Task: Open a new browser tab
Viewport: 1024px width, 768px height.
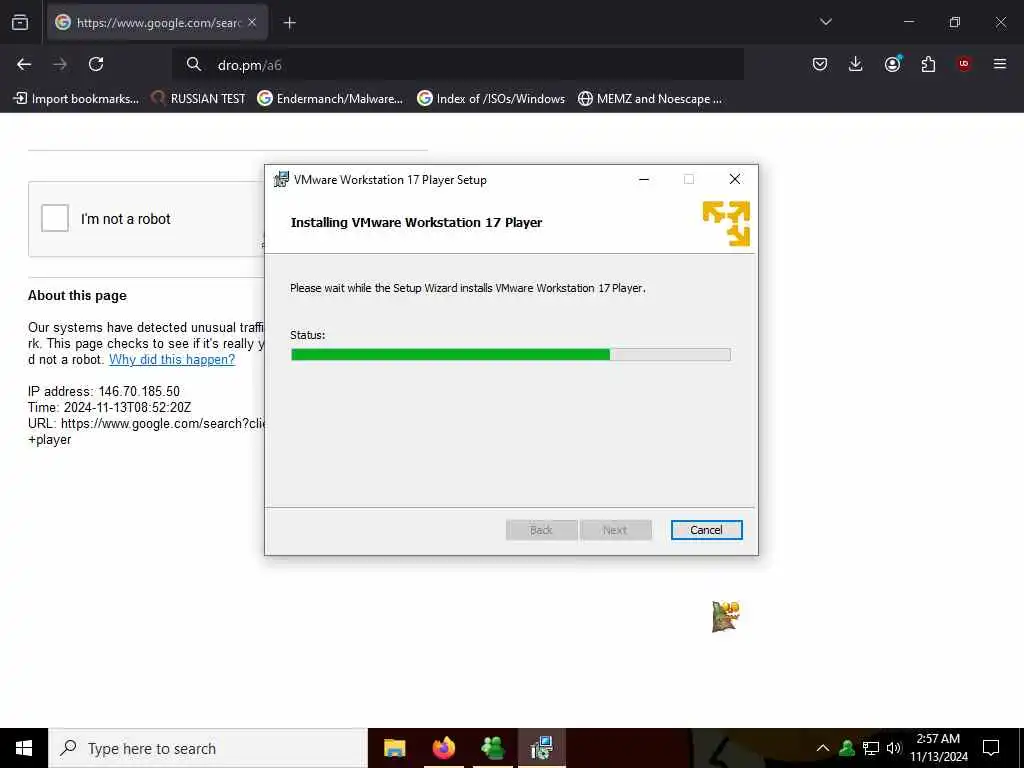Action: coord(289,23)
